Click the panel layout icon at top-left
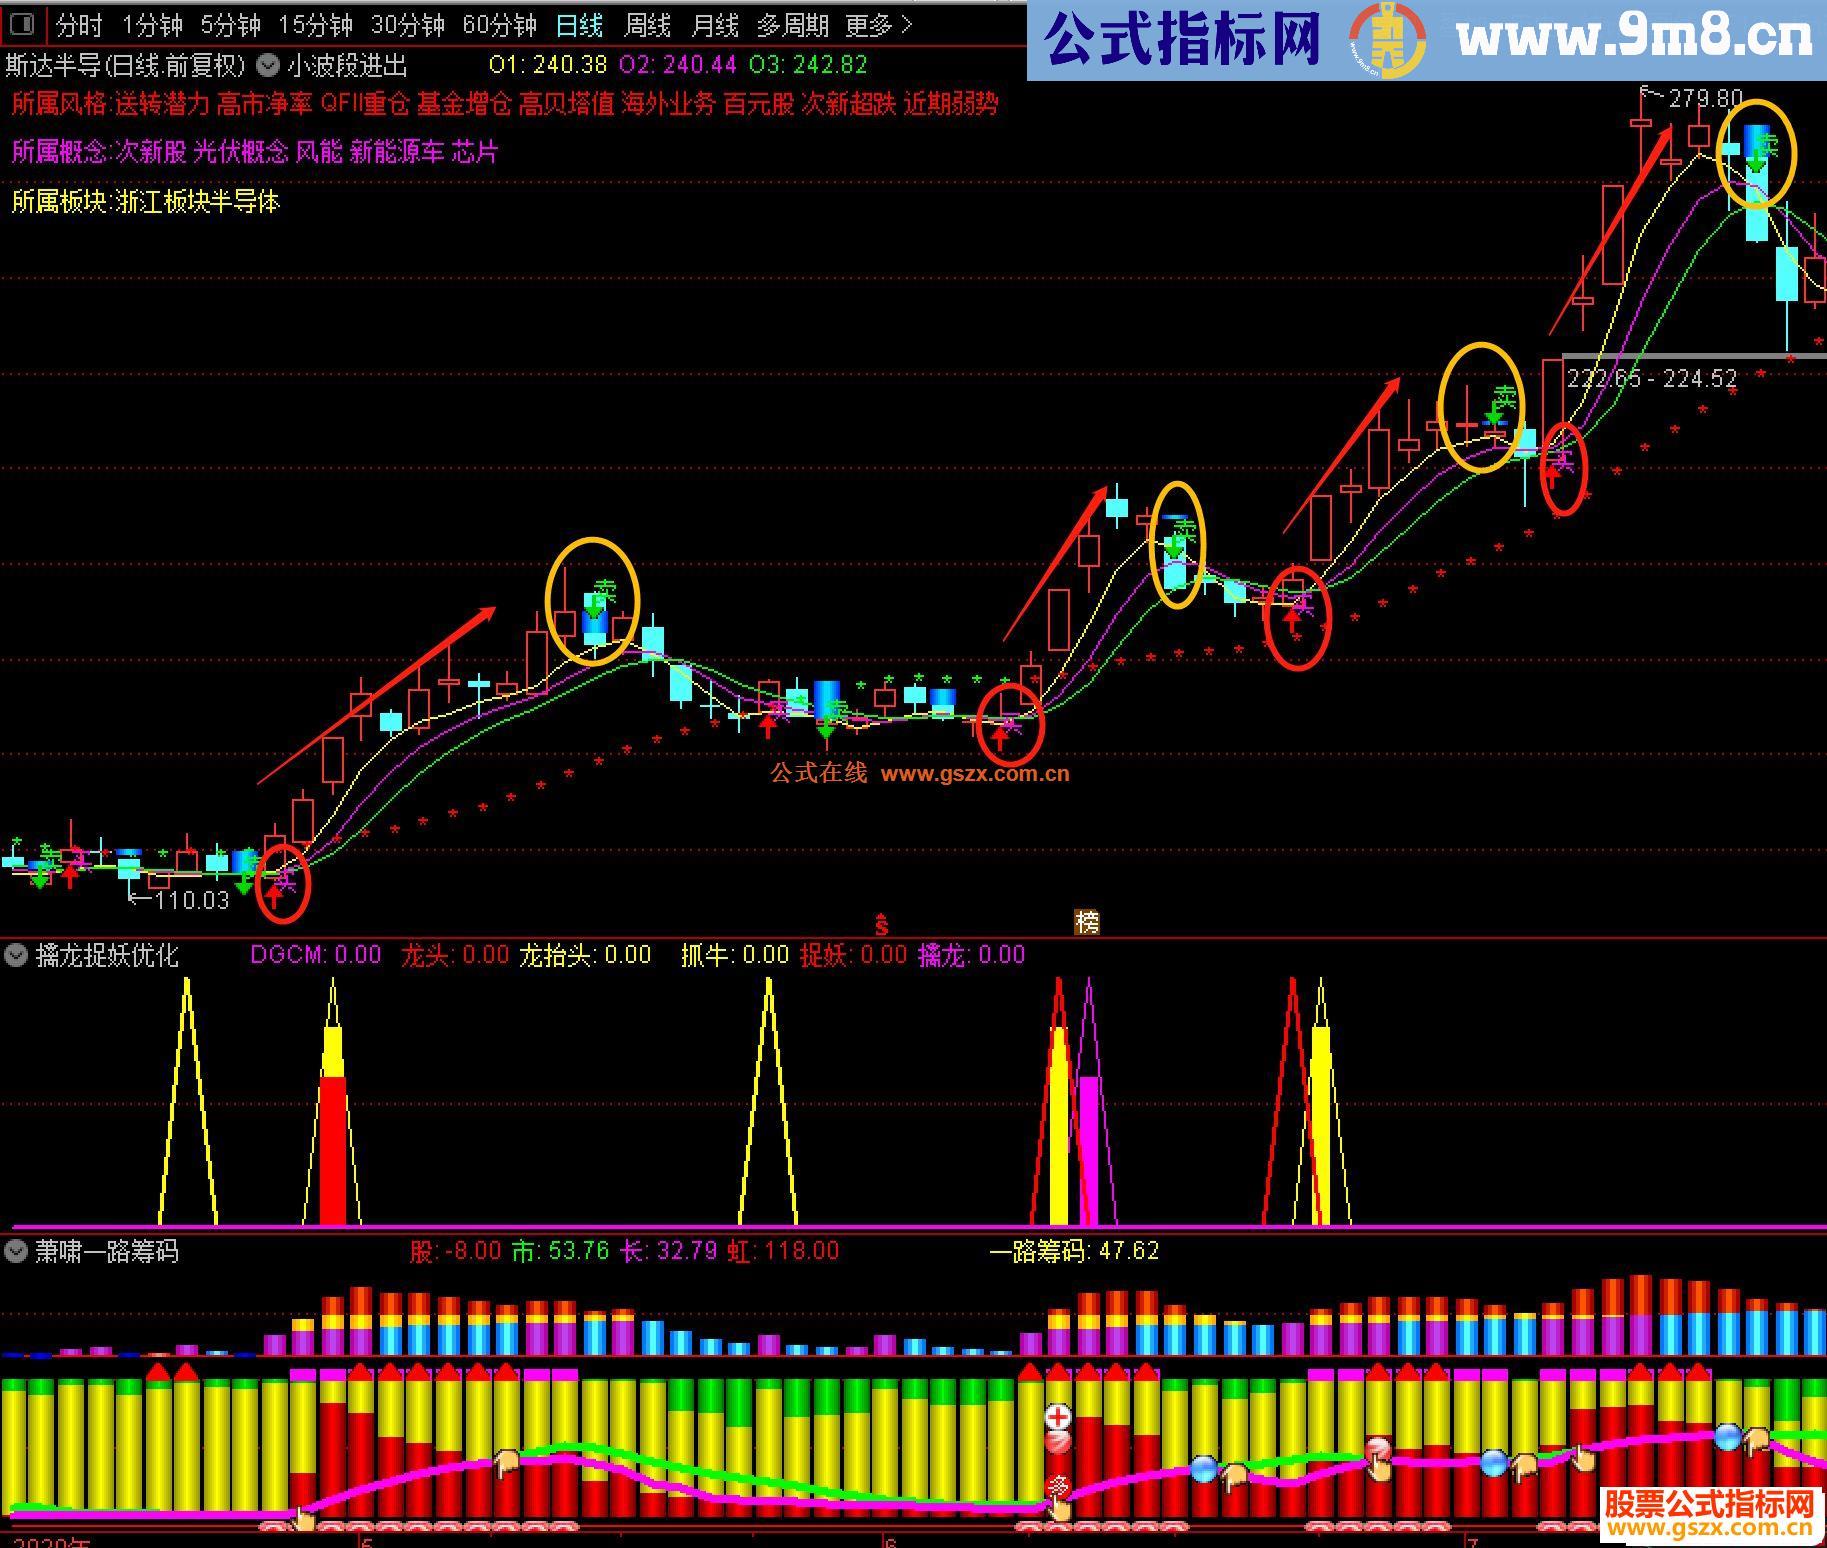Image resolution: width=1827 pixels, height=1548 pixels. (21, 23)
